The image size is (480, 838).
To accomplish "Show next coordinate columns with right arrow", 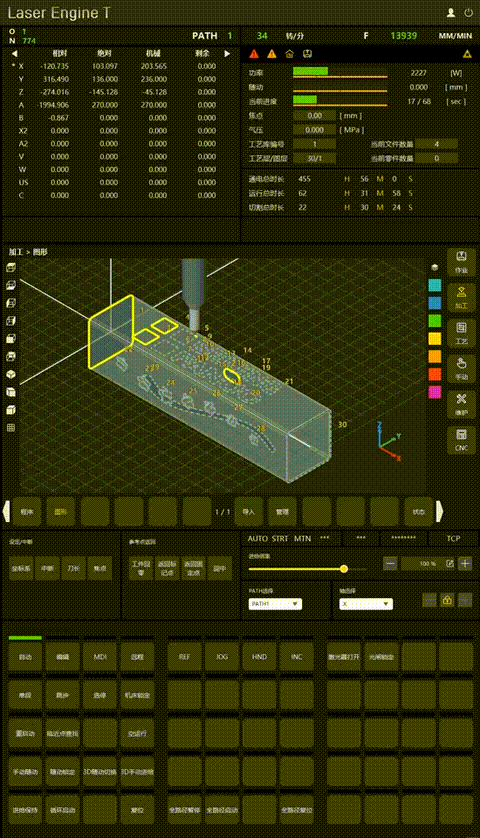I will click(227, 53).
